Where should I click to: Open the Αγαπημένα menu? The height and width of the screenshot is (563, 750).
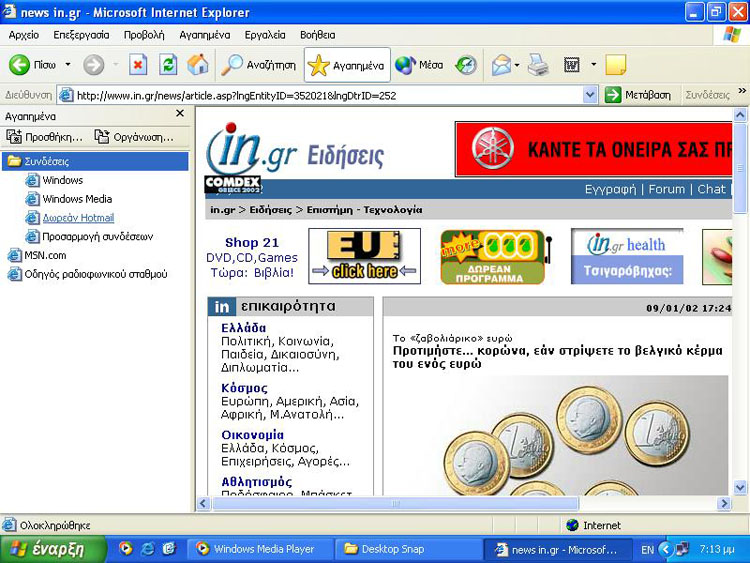point(205,35)
